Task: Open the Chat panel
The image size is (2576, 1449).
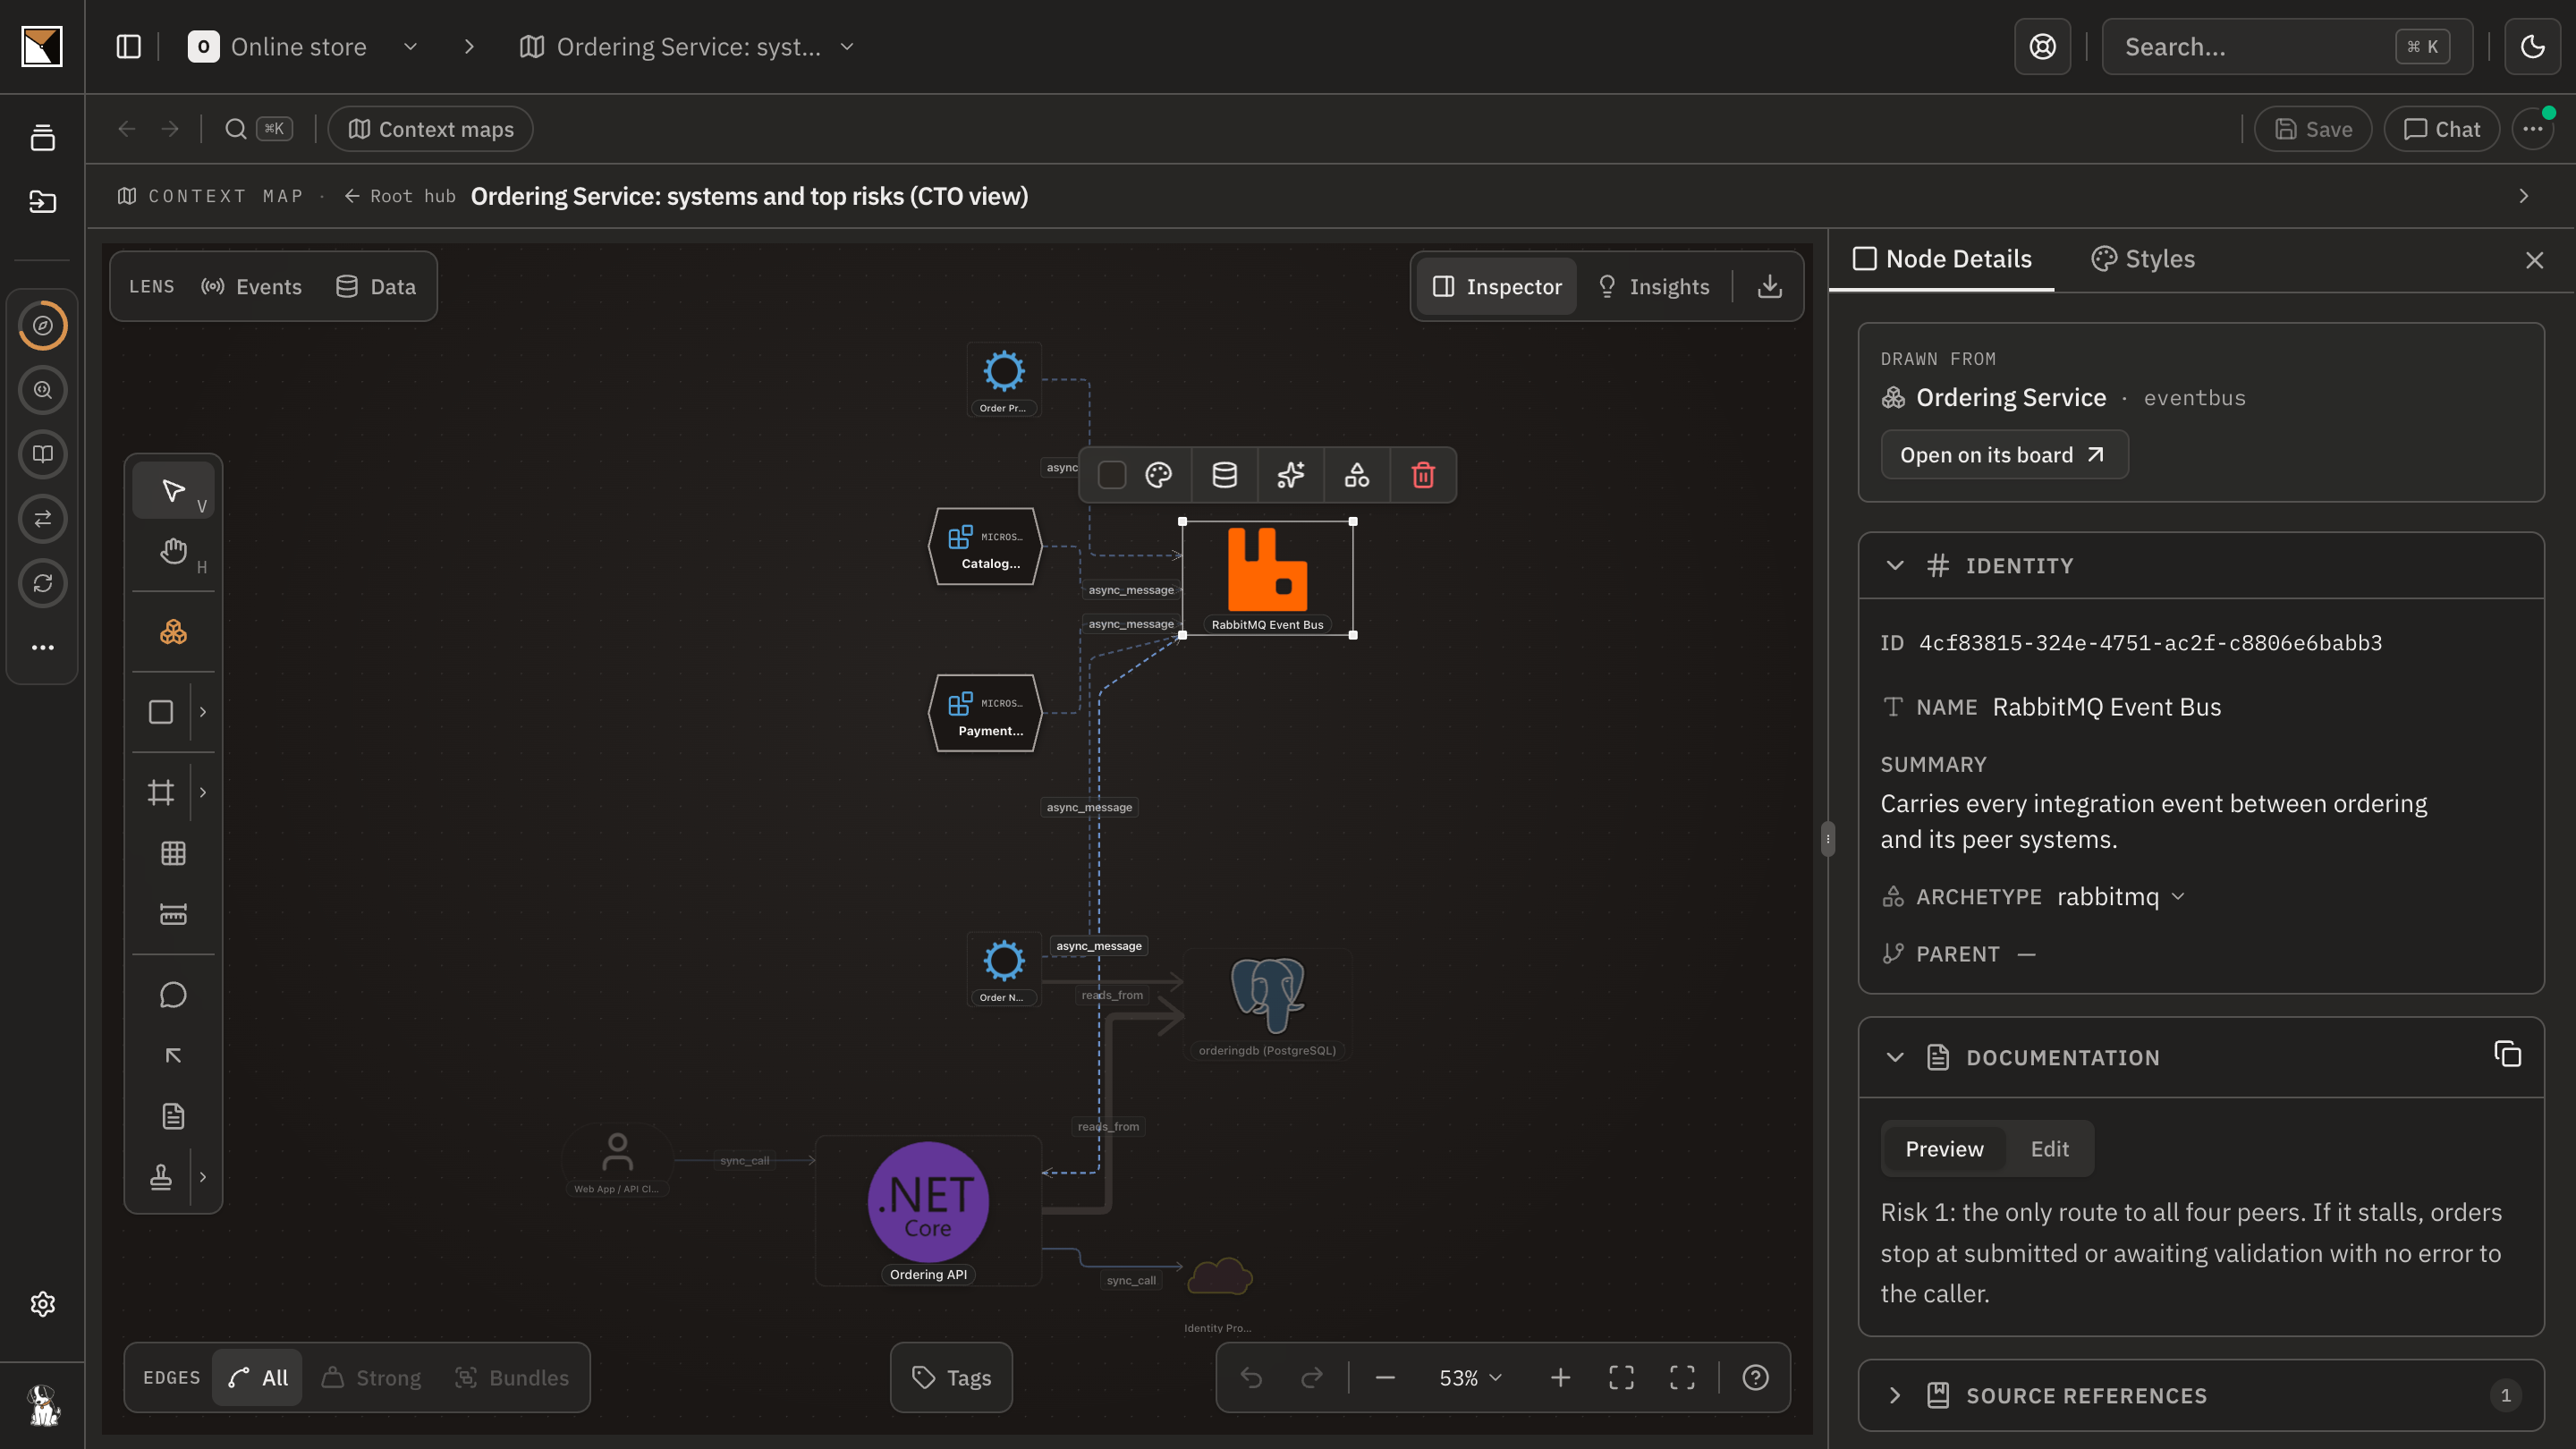Action: click(2441, 129)
